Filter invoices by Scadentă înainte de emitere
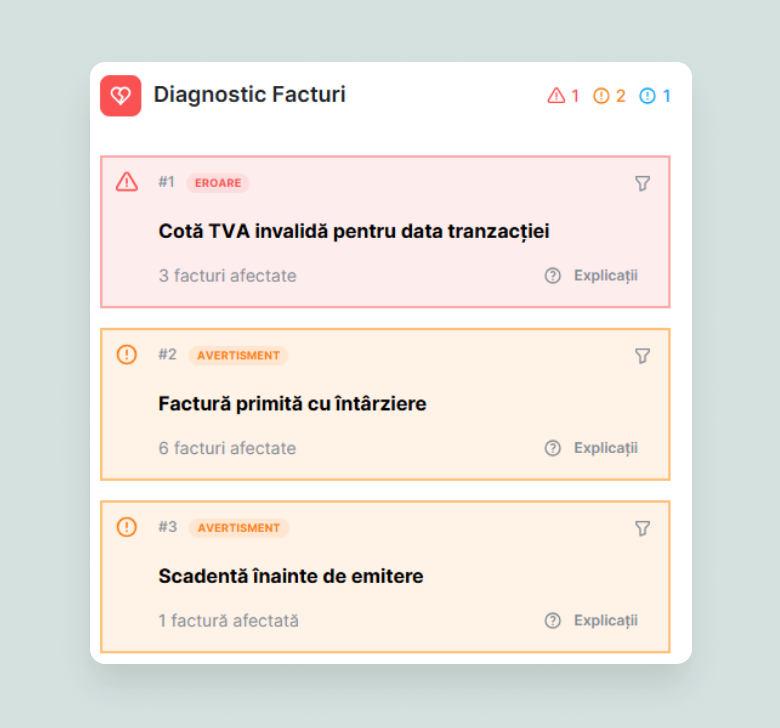 pos(642,528)
